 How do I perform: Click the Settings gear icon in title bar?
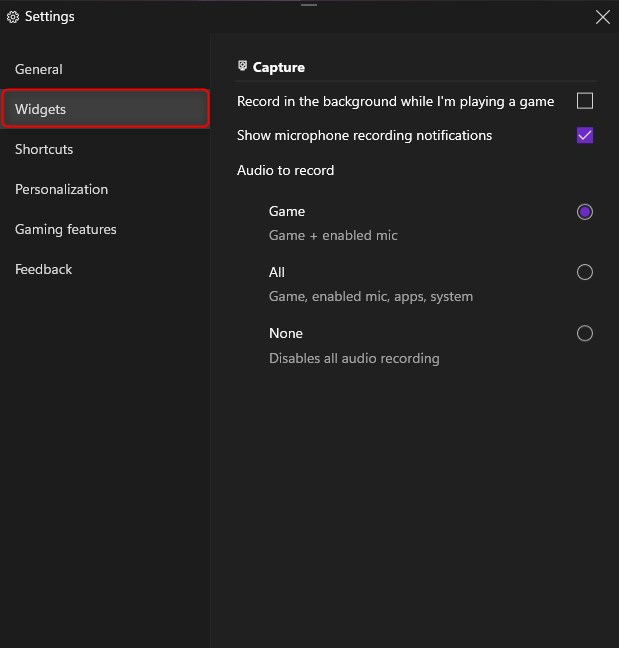[13, 17]
